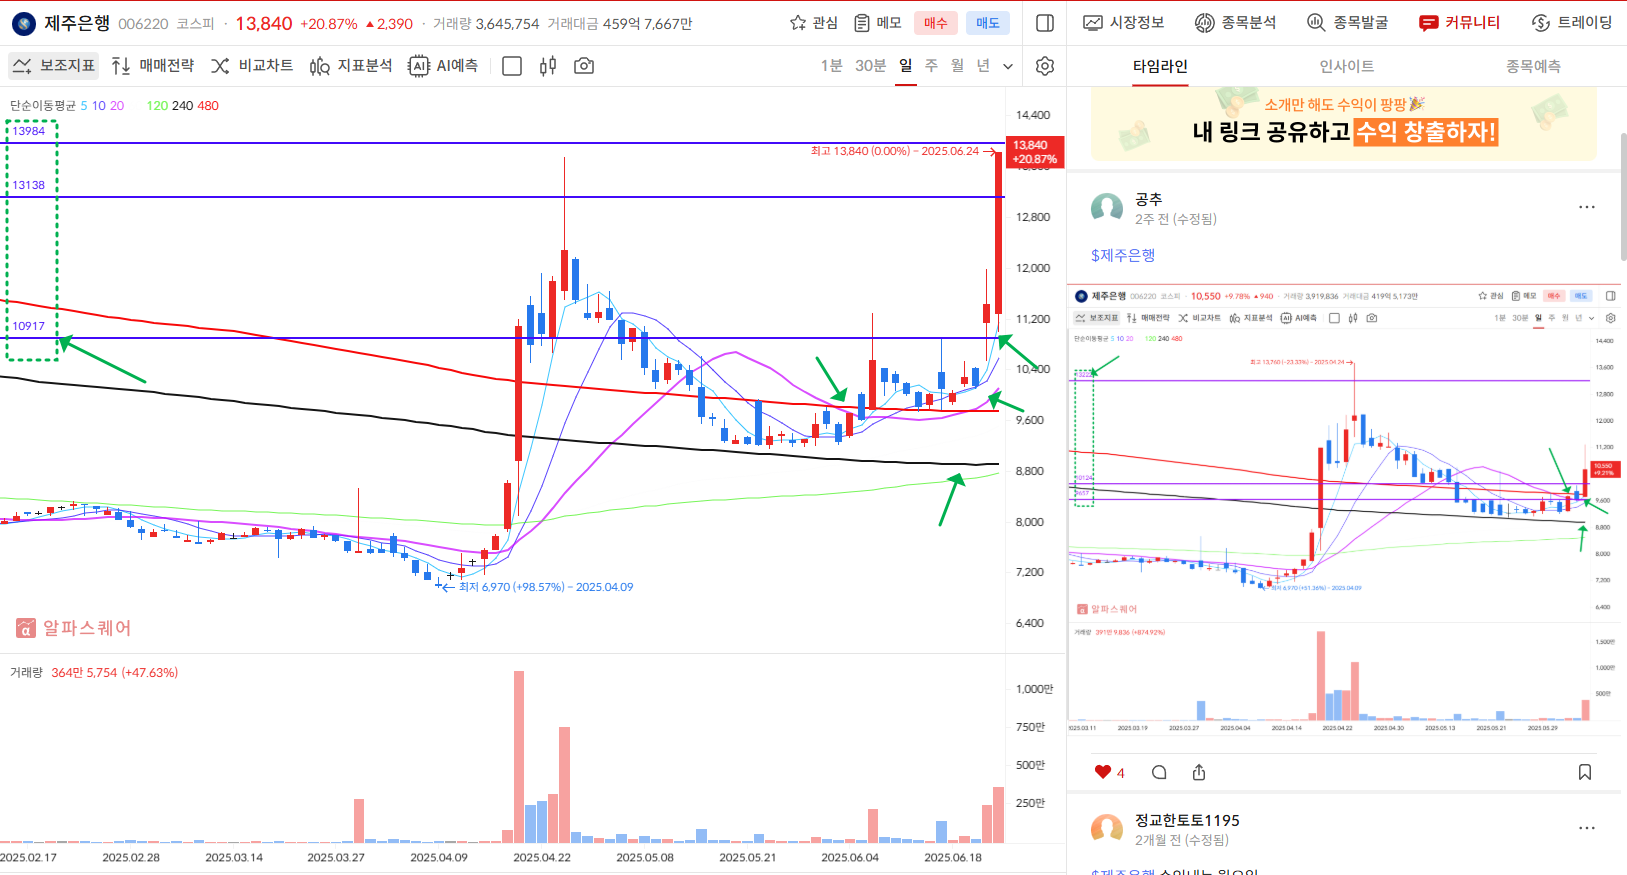The width and height of the screenshot is (1627, 875).
Task: Switch to 타임라인 tab
Action: pos(1160,66)
